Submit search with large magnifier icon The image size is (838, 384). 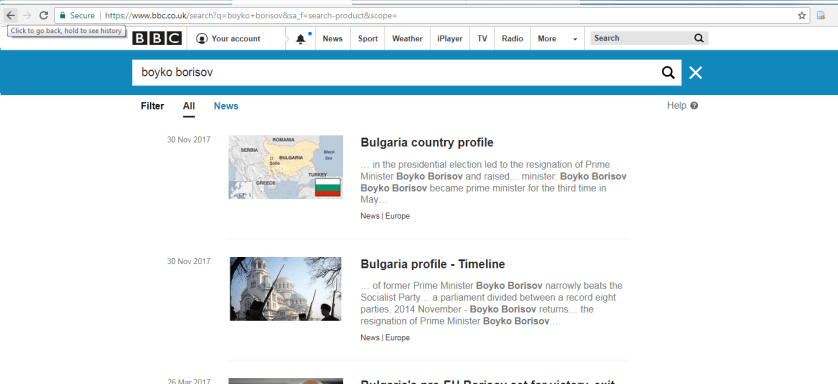[668, 73]
